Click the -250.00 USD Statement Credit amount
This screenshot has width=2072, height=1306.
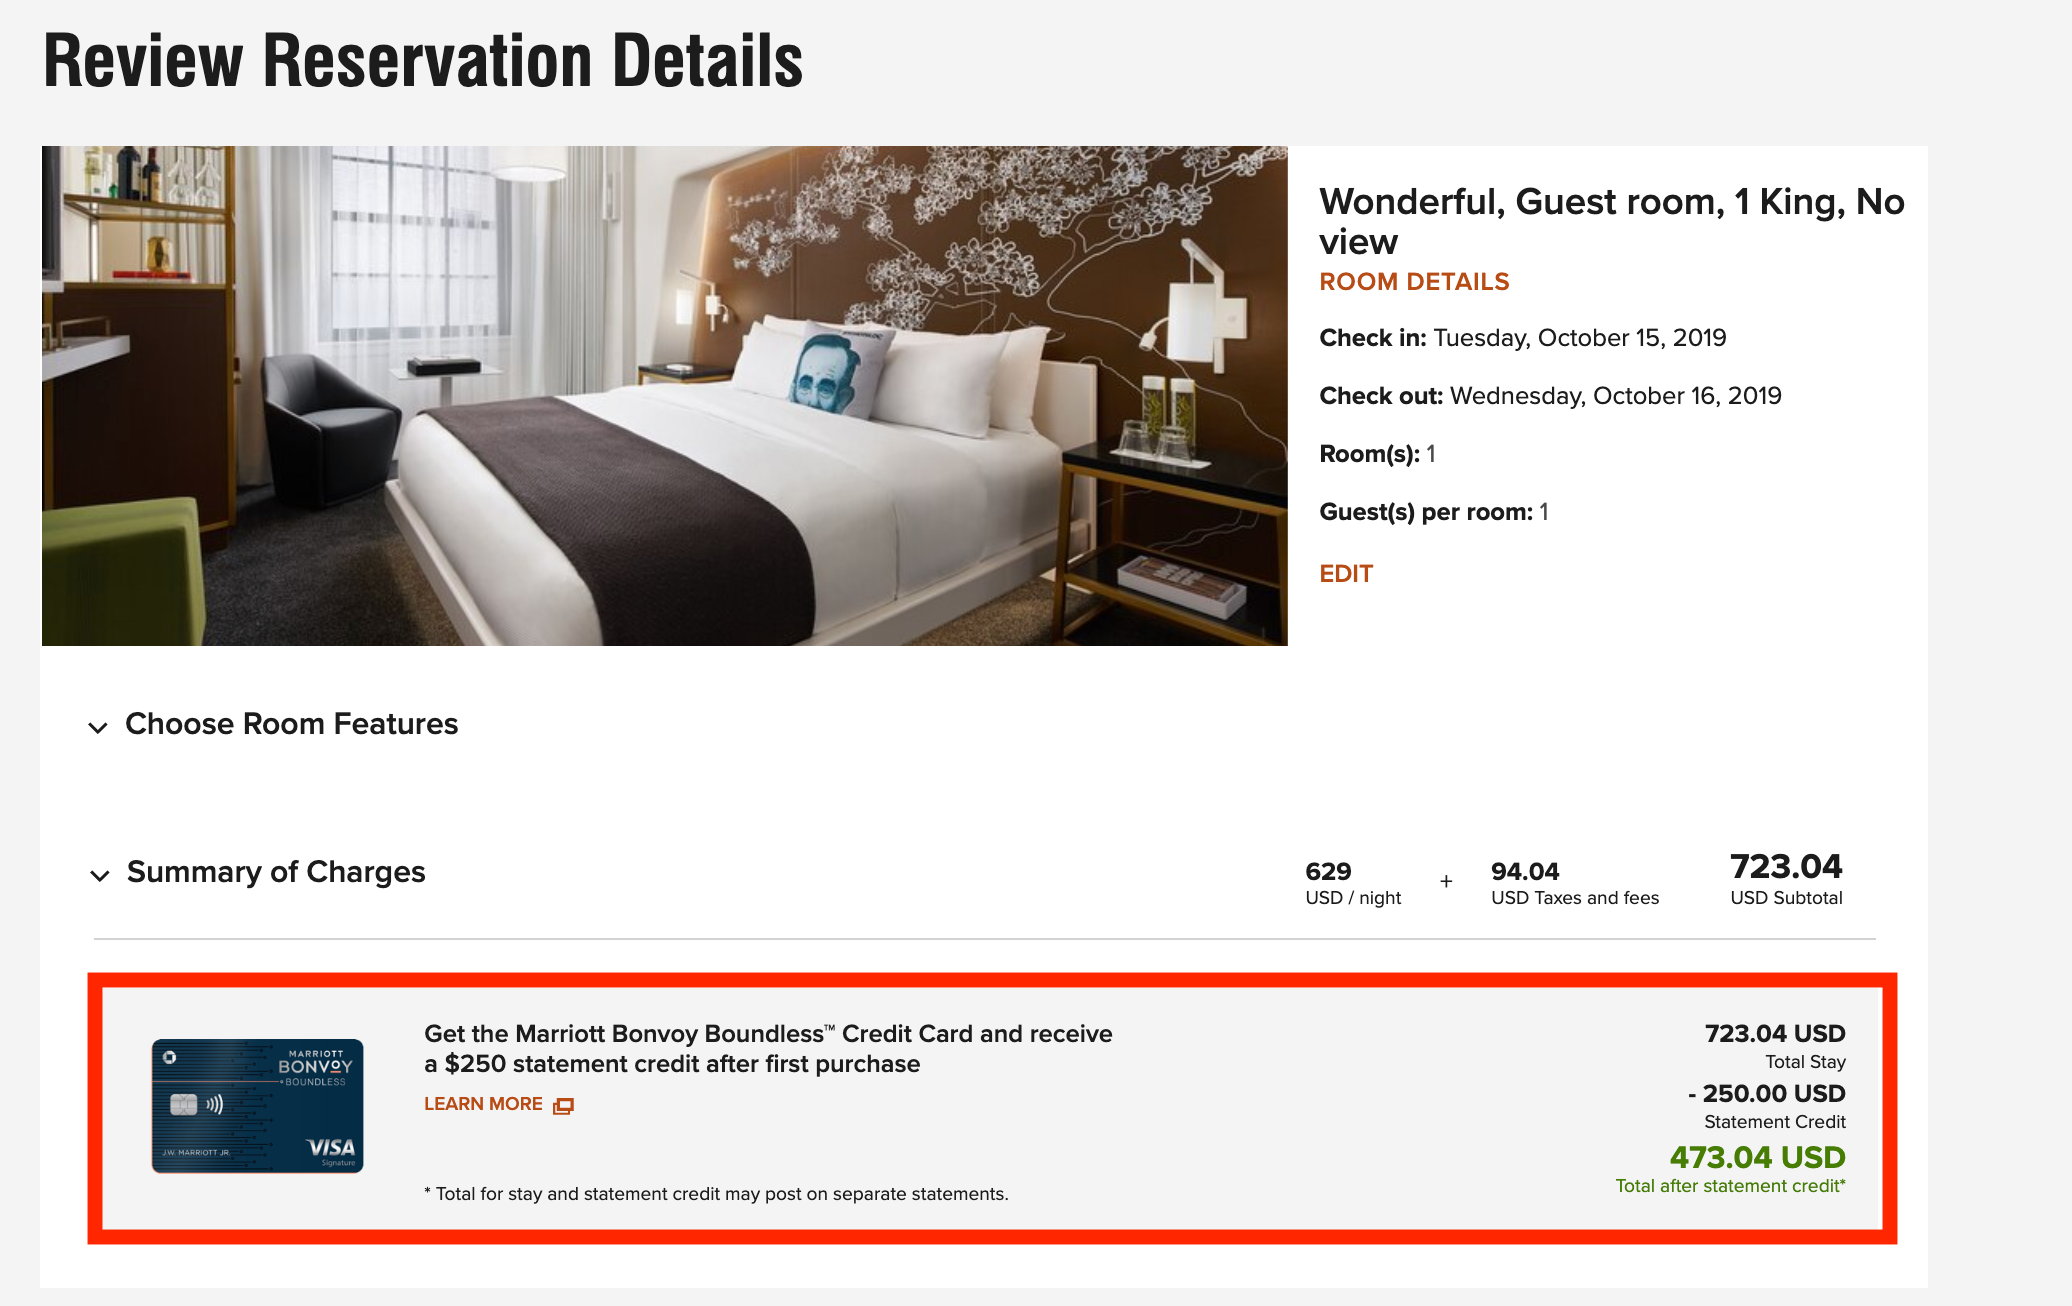click(1766, 1093)
